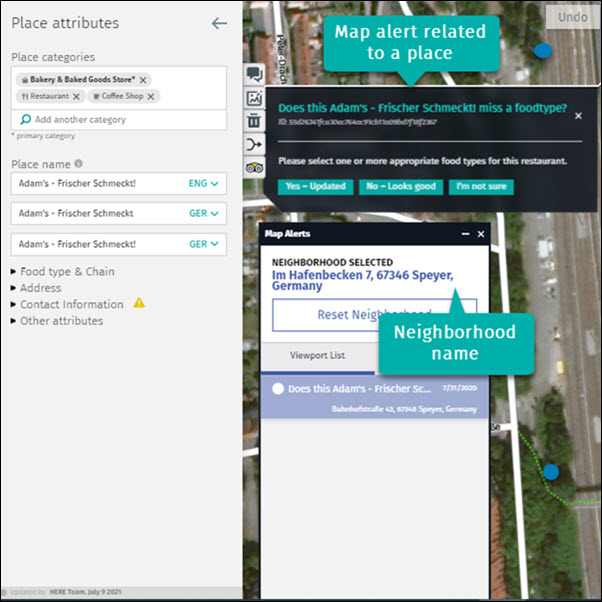This screenshot has width=602, height=602.
Task: Click the 7/31/2020 alert date
Action: 460,388
